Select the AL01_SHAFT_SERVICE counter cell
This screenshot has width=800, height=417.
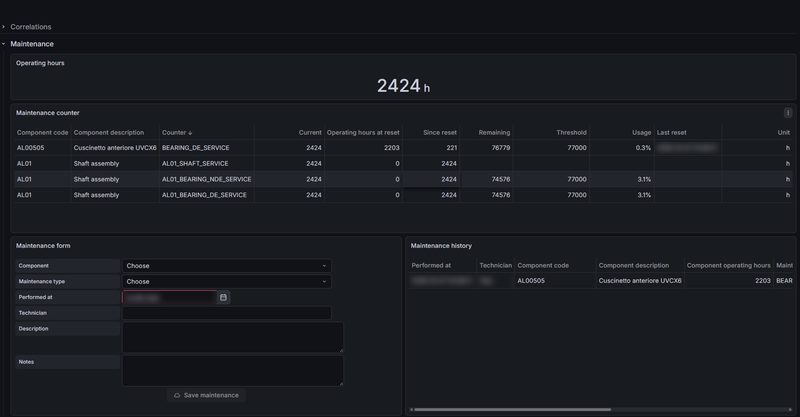click(195, 164)
